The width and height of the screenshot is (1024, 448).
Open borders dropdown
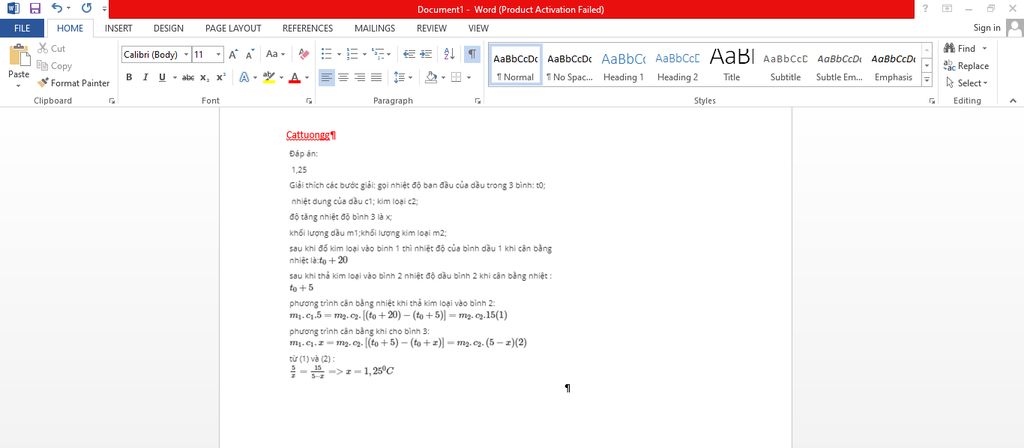tap(471, 77)
